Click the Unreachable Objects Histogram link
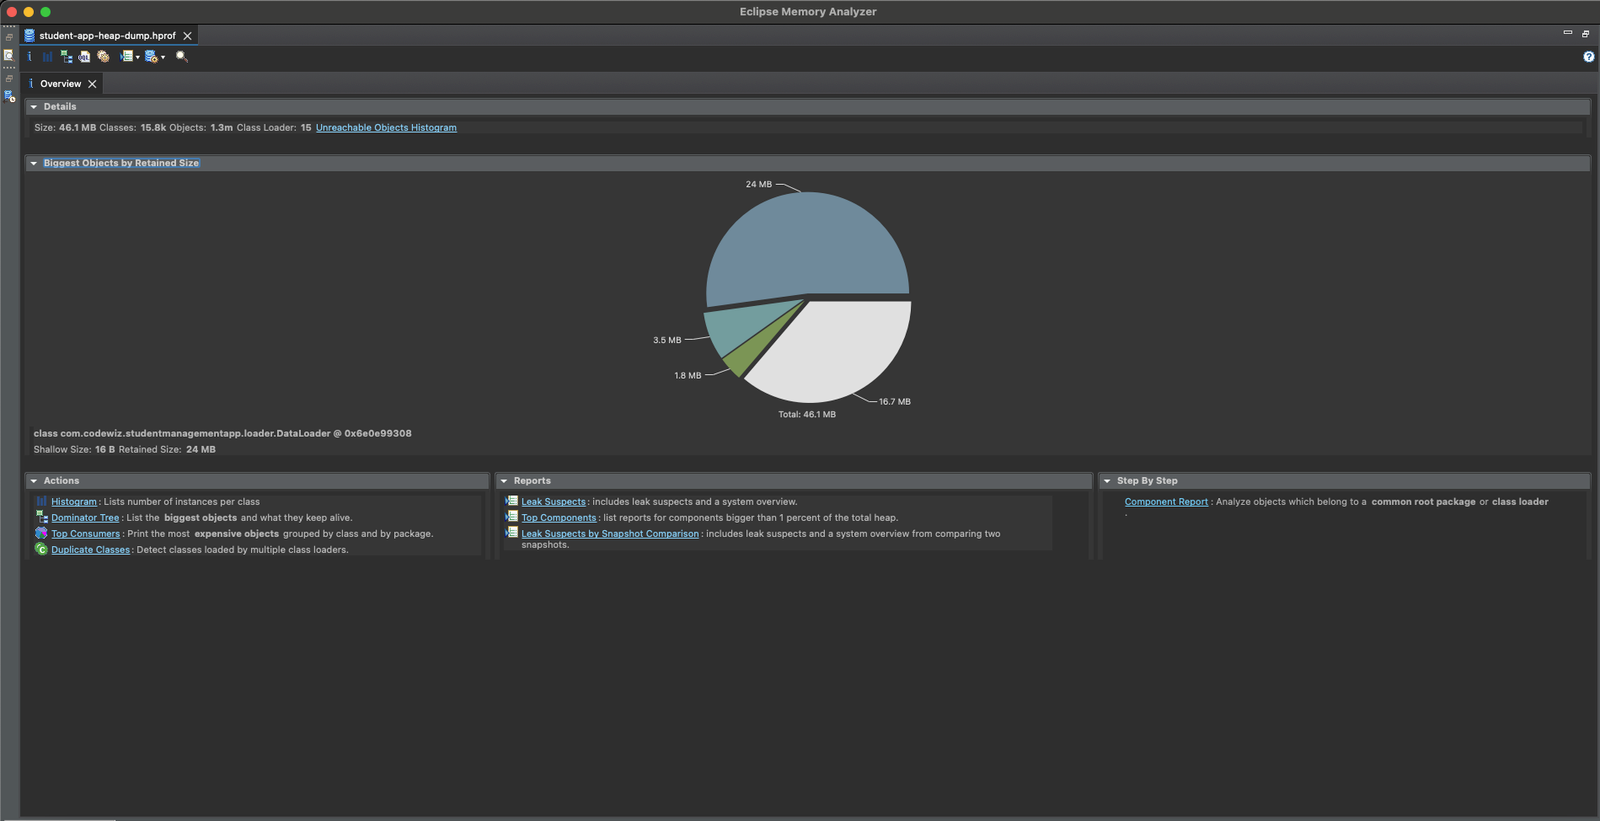Screen dimensions: 1600x821 click(386, 128)
